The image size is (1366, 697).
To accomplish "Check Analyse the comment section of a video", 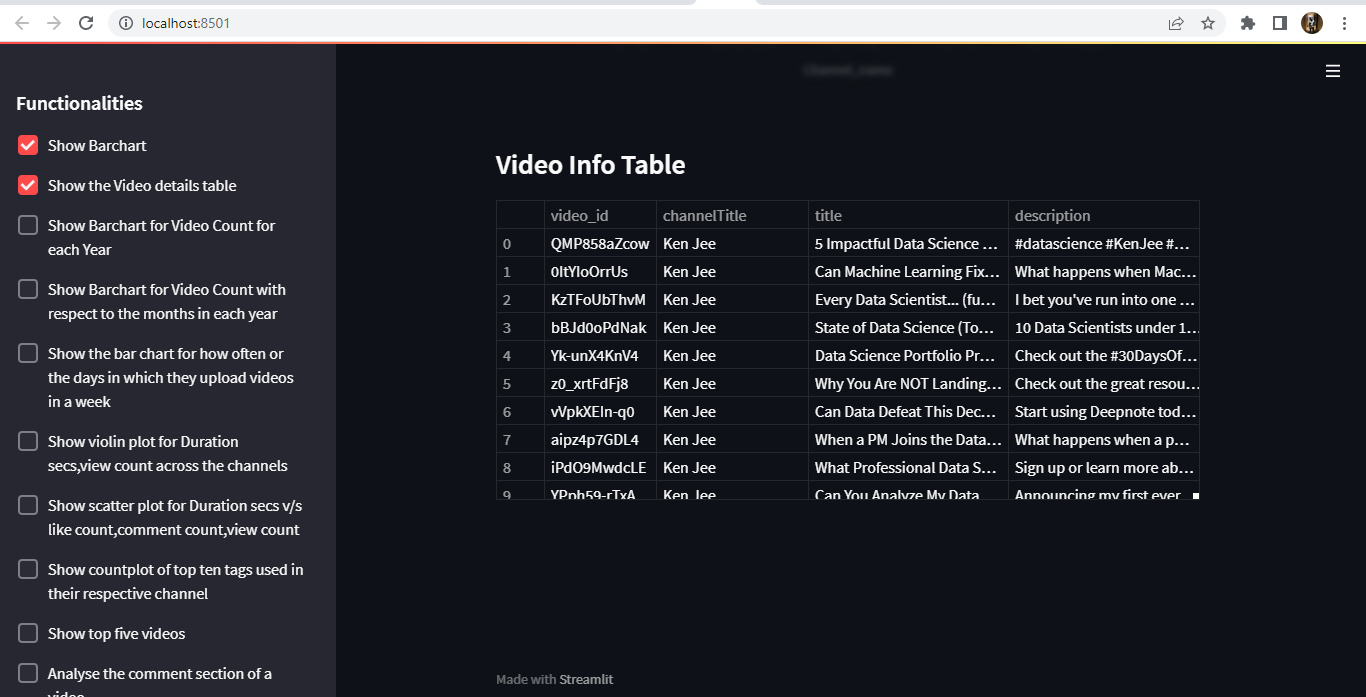I will point(27,672).
